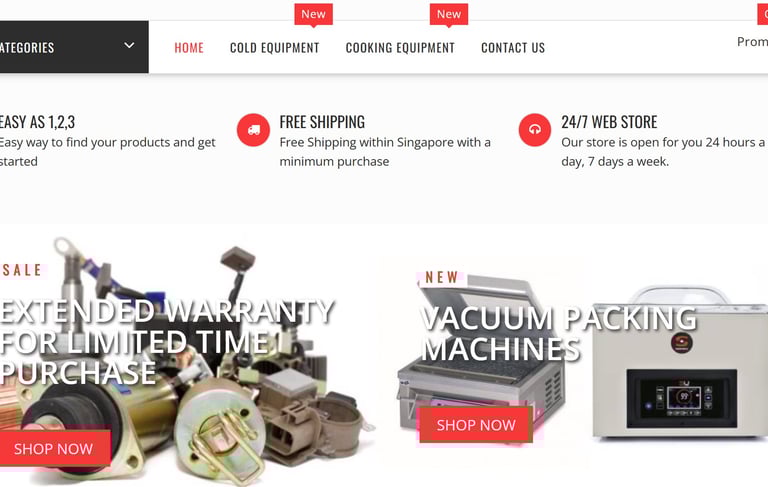Click the red free shipping truck icon

point(253,130)
